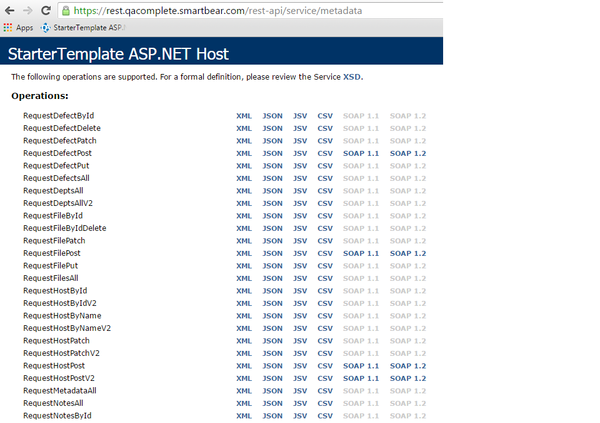Select the RequestFilePost operation name

coord(52,253)
